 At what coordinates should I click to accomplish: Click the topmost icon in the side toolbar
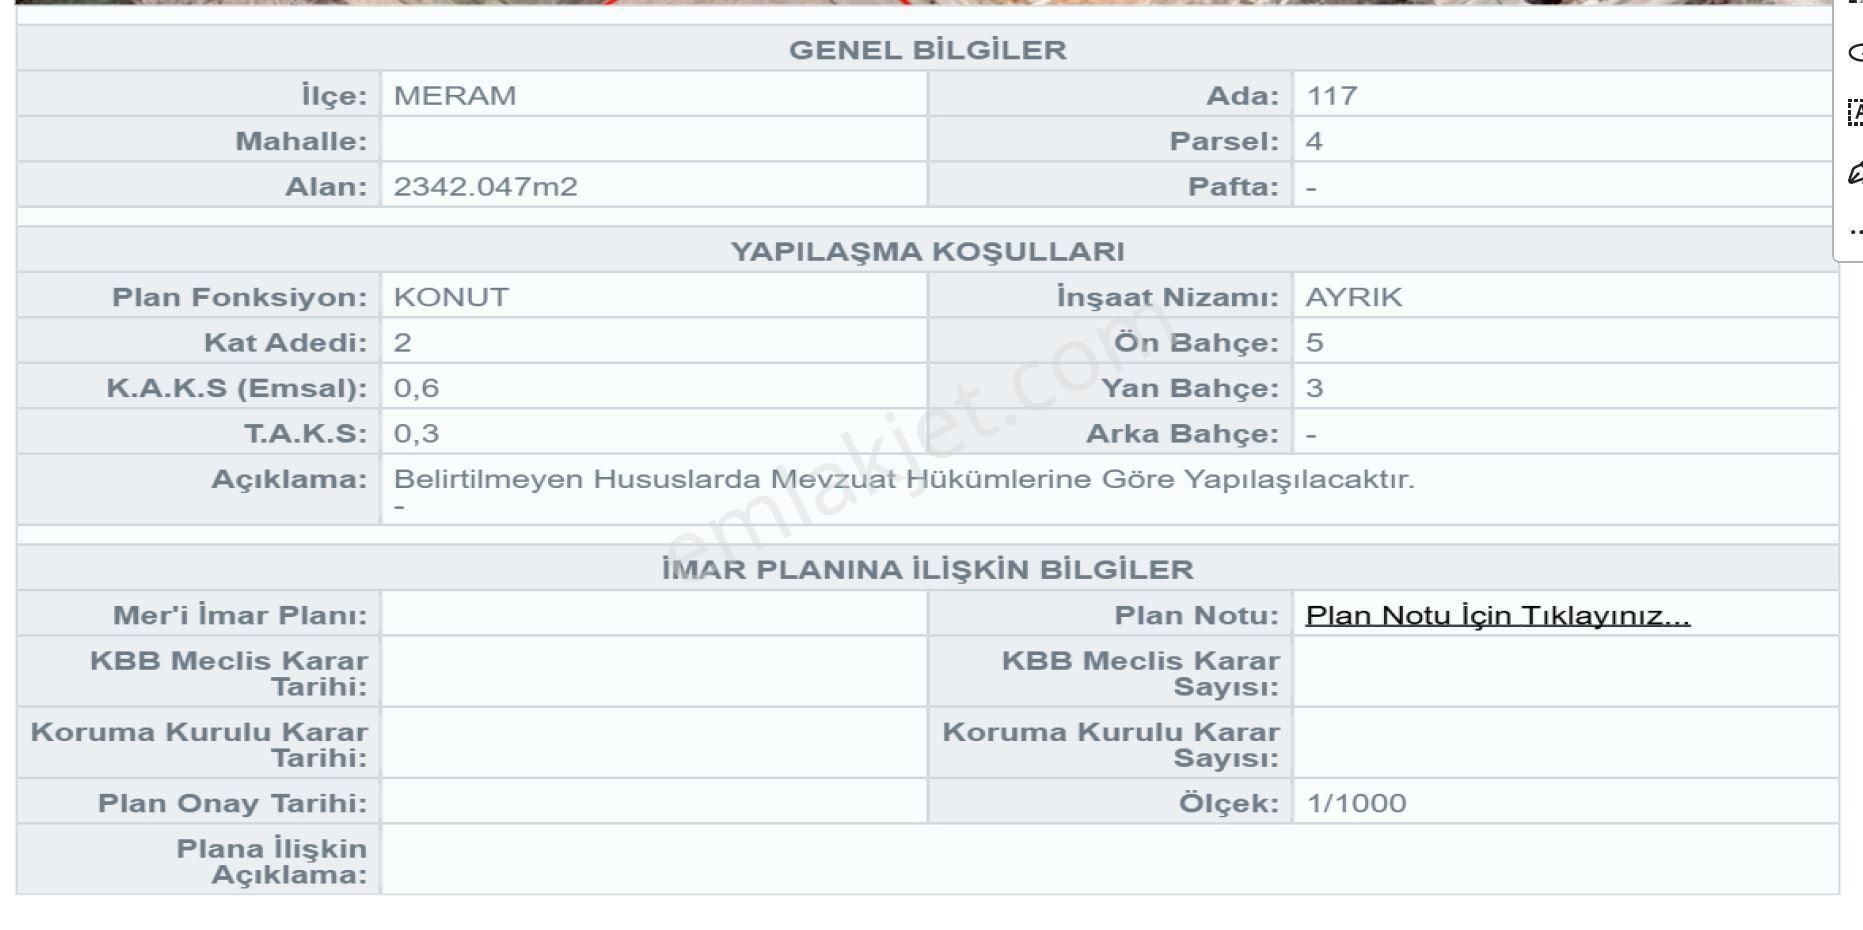click(x=1855, y=6)
